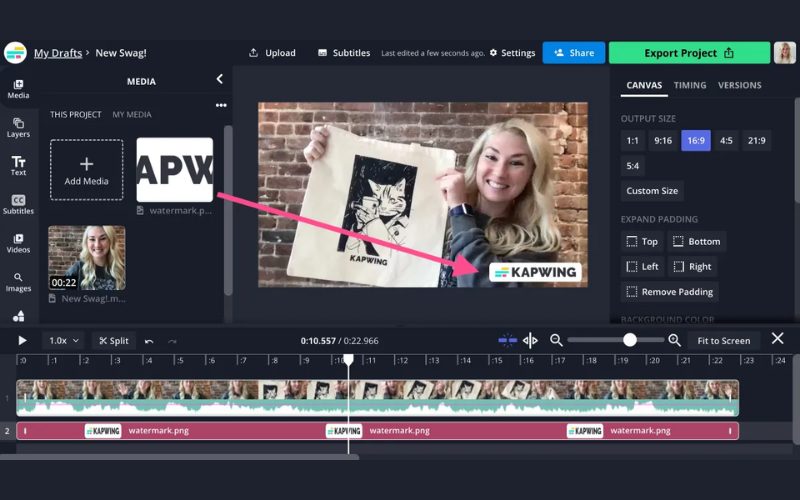
Task: Expand padding on Right
Action: tap(692, 266)
